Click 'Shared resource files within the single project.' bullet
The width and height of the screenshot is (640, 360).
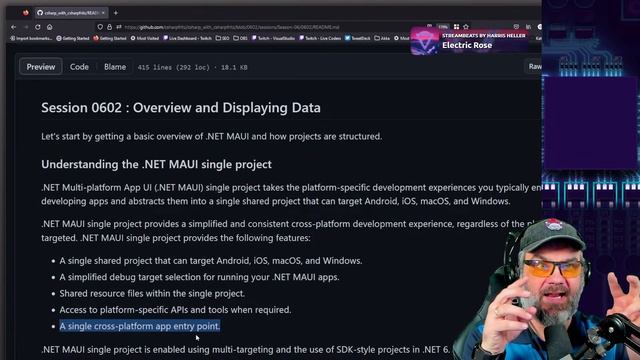coord(152,293)
